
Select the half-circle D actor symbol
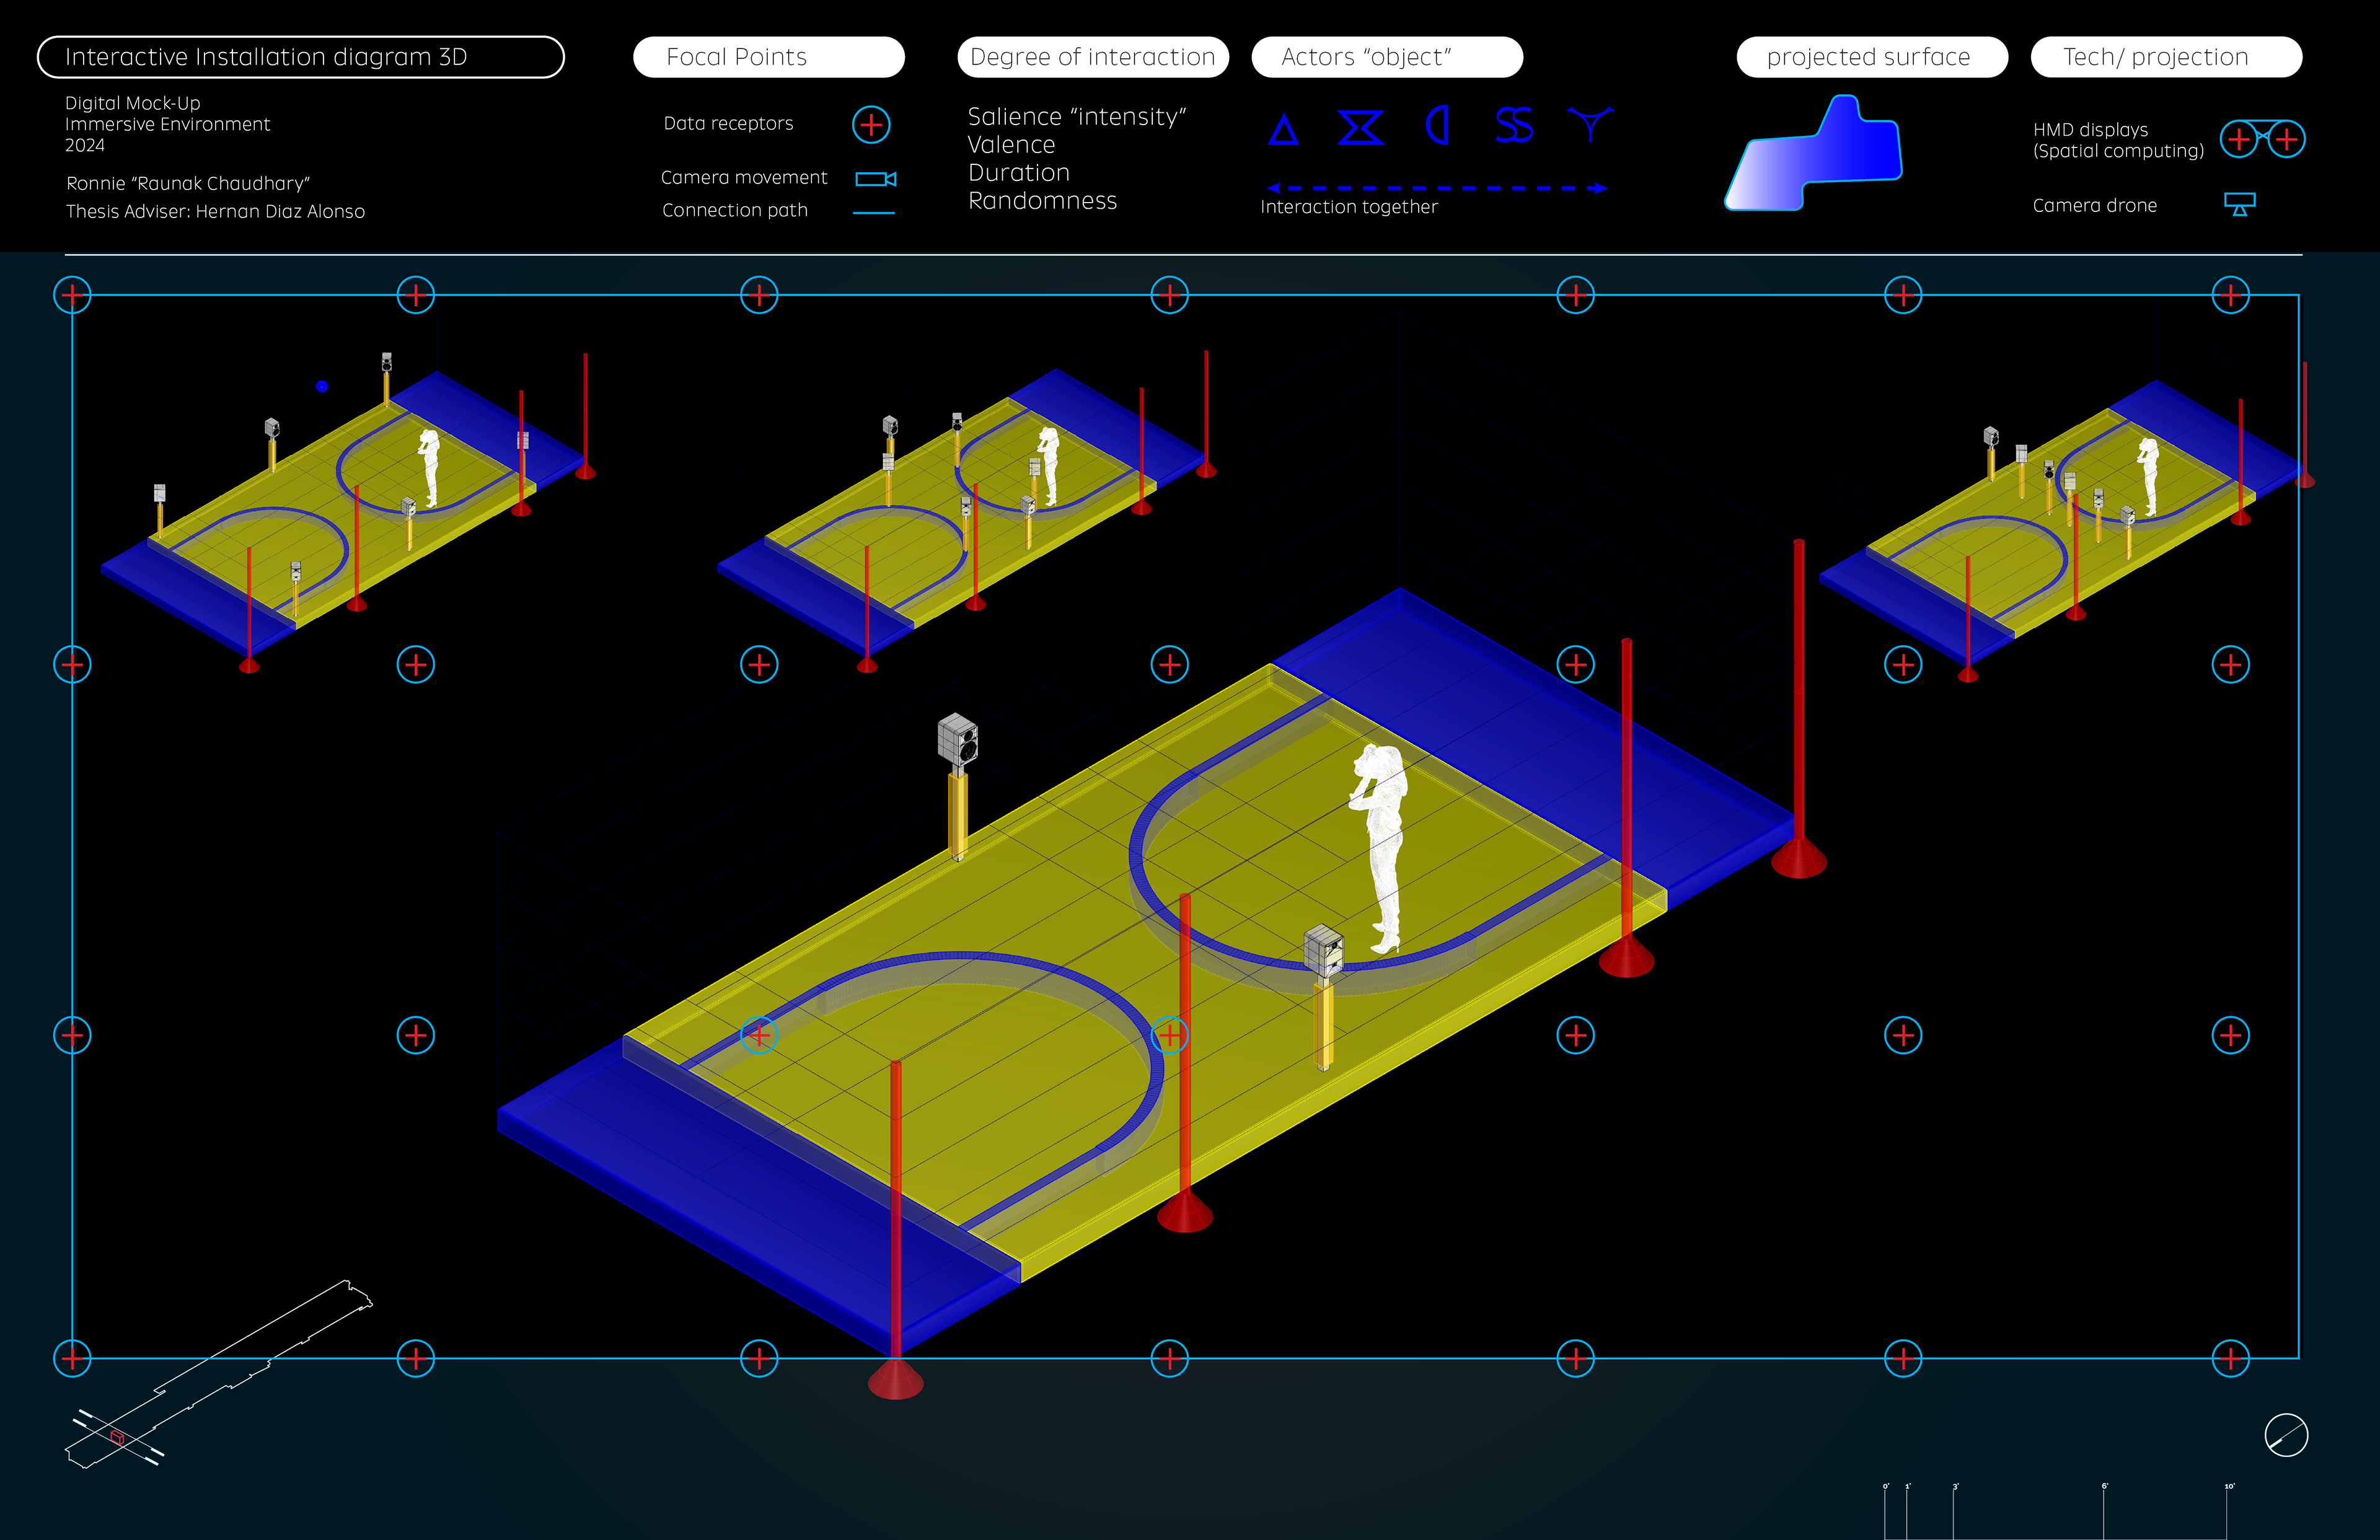point(1437,126)
